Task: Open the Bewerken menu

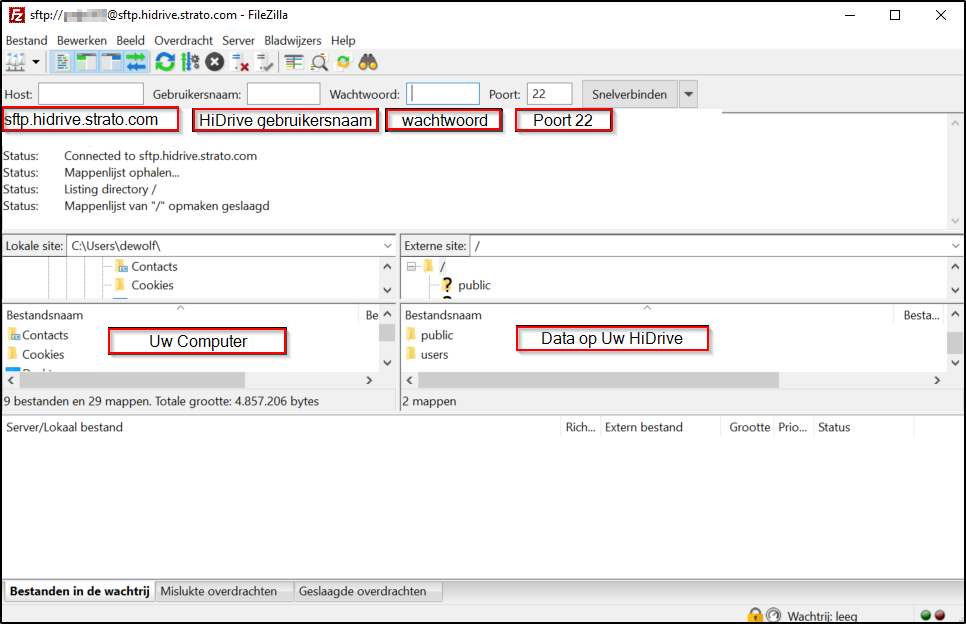Action: pyautogui.click(x=82, y=41)
